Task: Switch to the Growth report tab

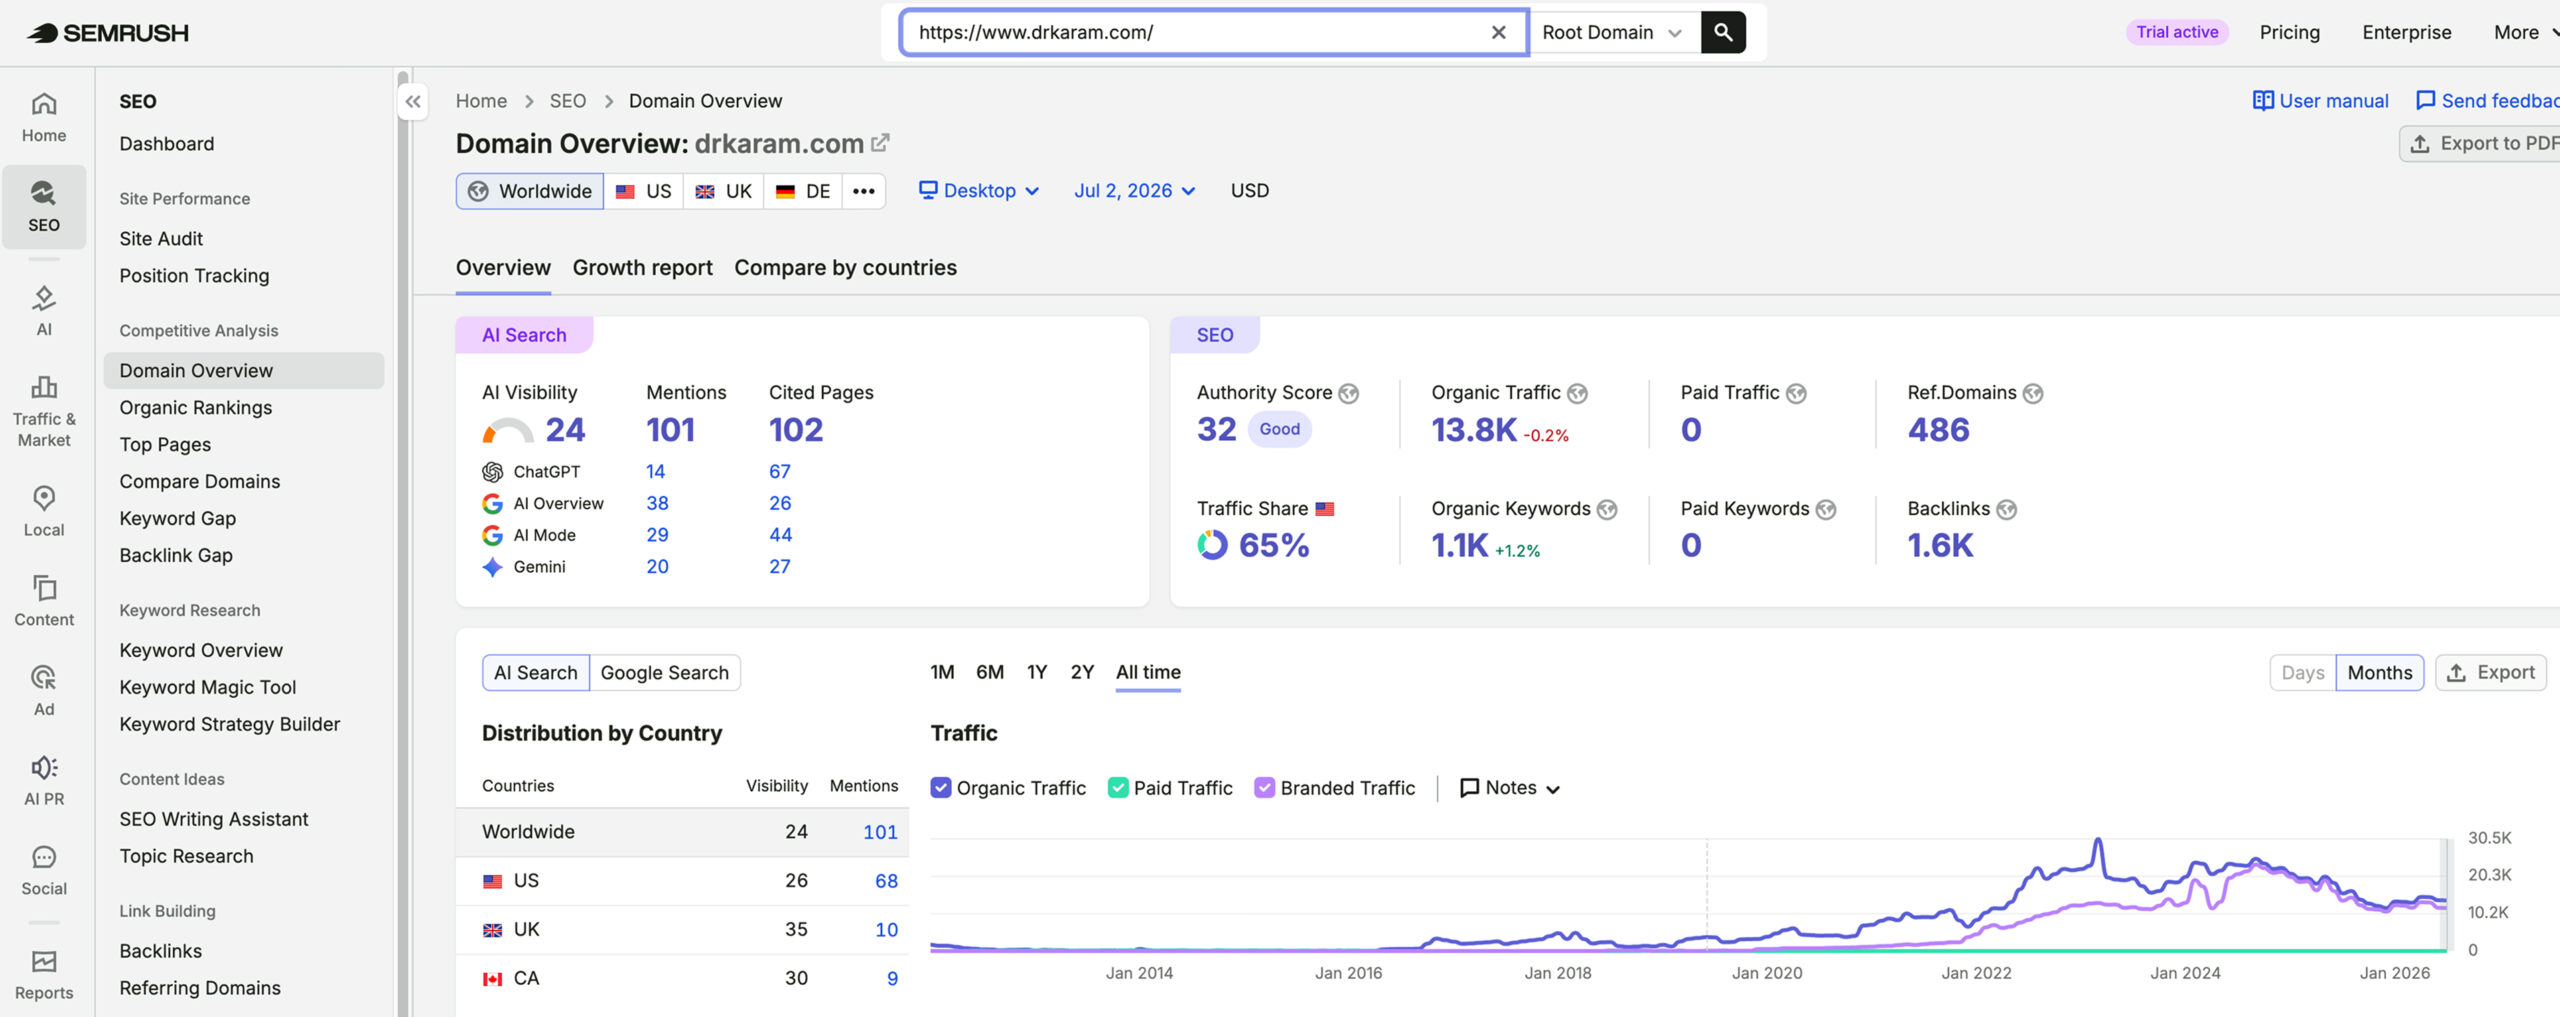Action: (642, 268)
